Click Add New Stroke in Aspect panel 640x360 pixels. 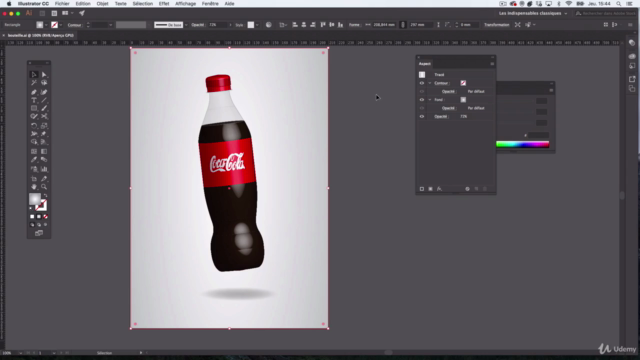[422, 189]
